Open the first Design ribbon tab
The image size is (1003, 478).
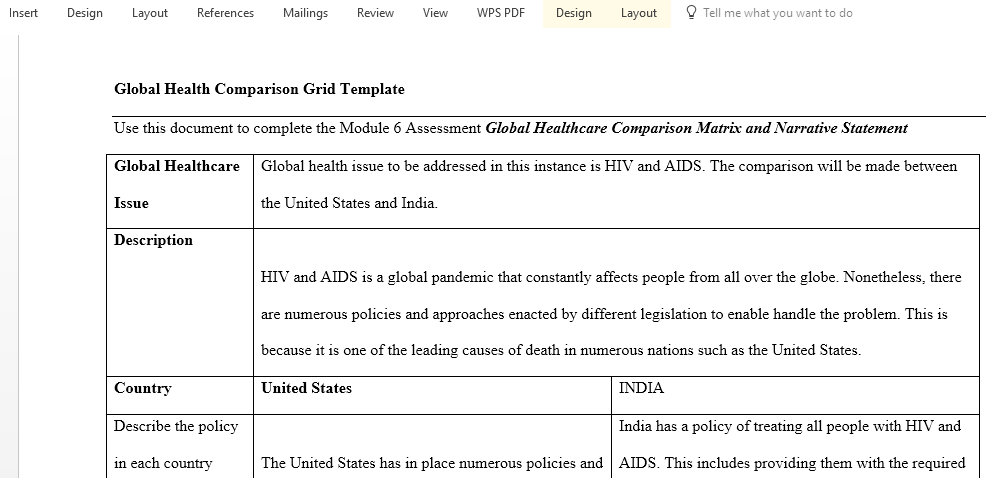click(x=84, y=13)
